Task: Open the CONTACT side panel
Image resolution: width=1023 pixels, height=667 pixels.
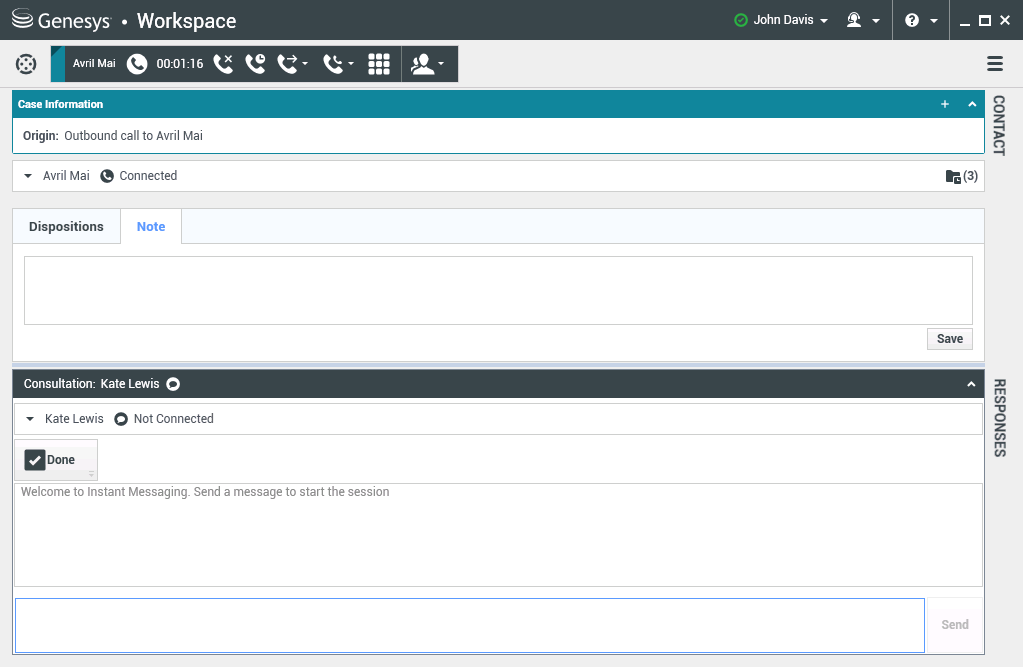Action: click(x=998, y=125)
